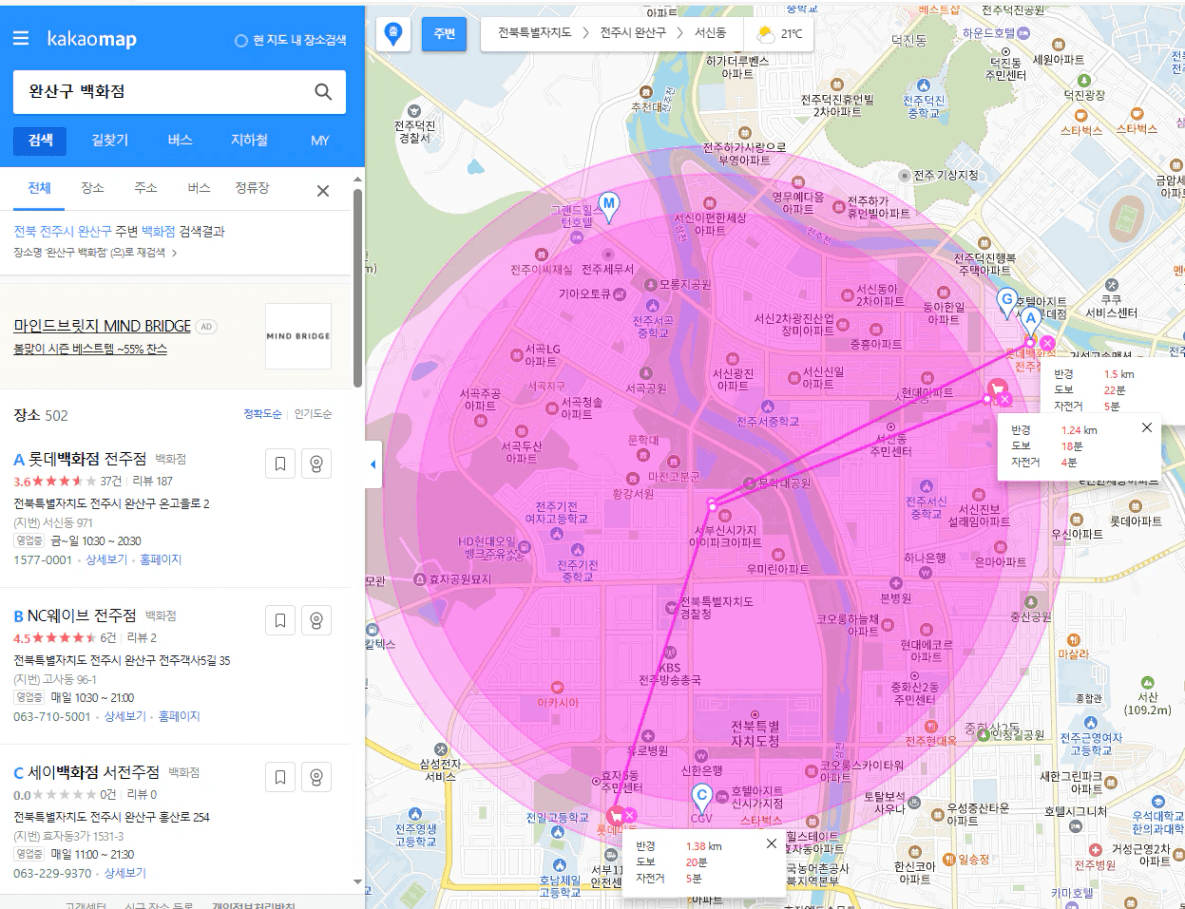Click the blue map pin icon button
The height and width of the screenshot is (909, 1185).
393,34
